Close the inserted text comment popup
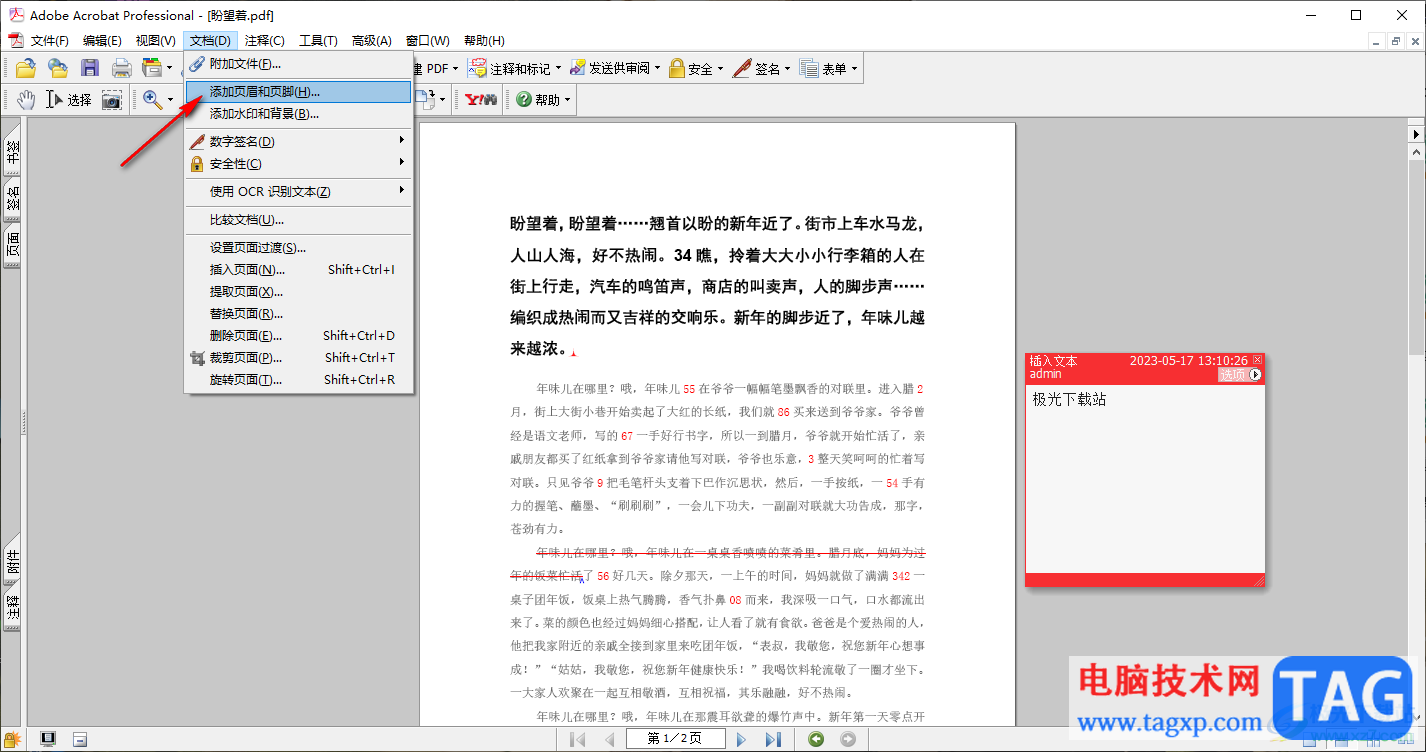This screenshot has height=752, width=1426. 1258,359
